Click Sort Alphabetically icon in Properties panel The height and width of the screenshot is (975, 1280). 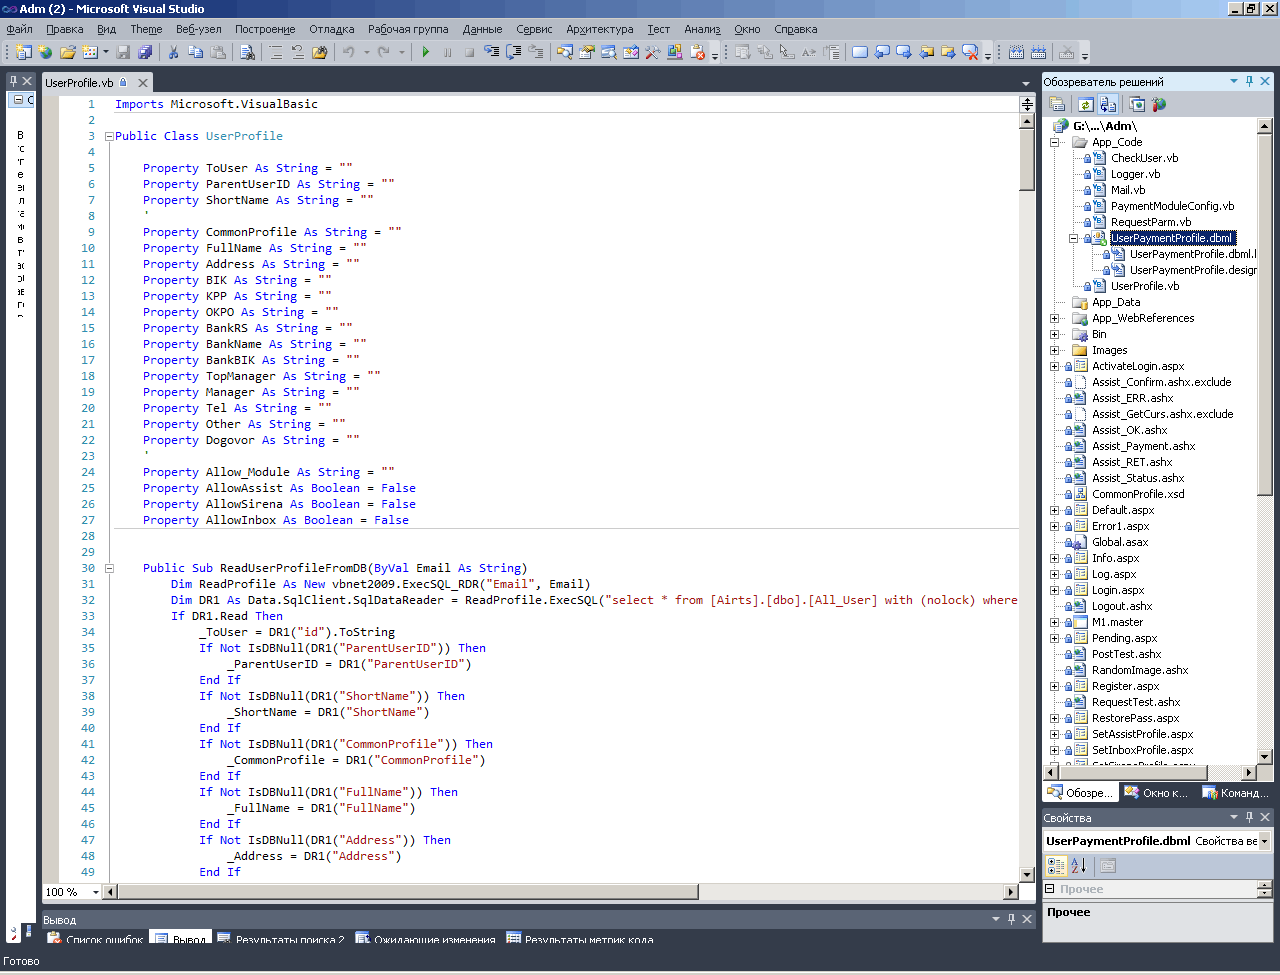[1078, 866]
